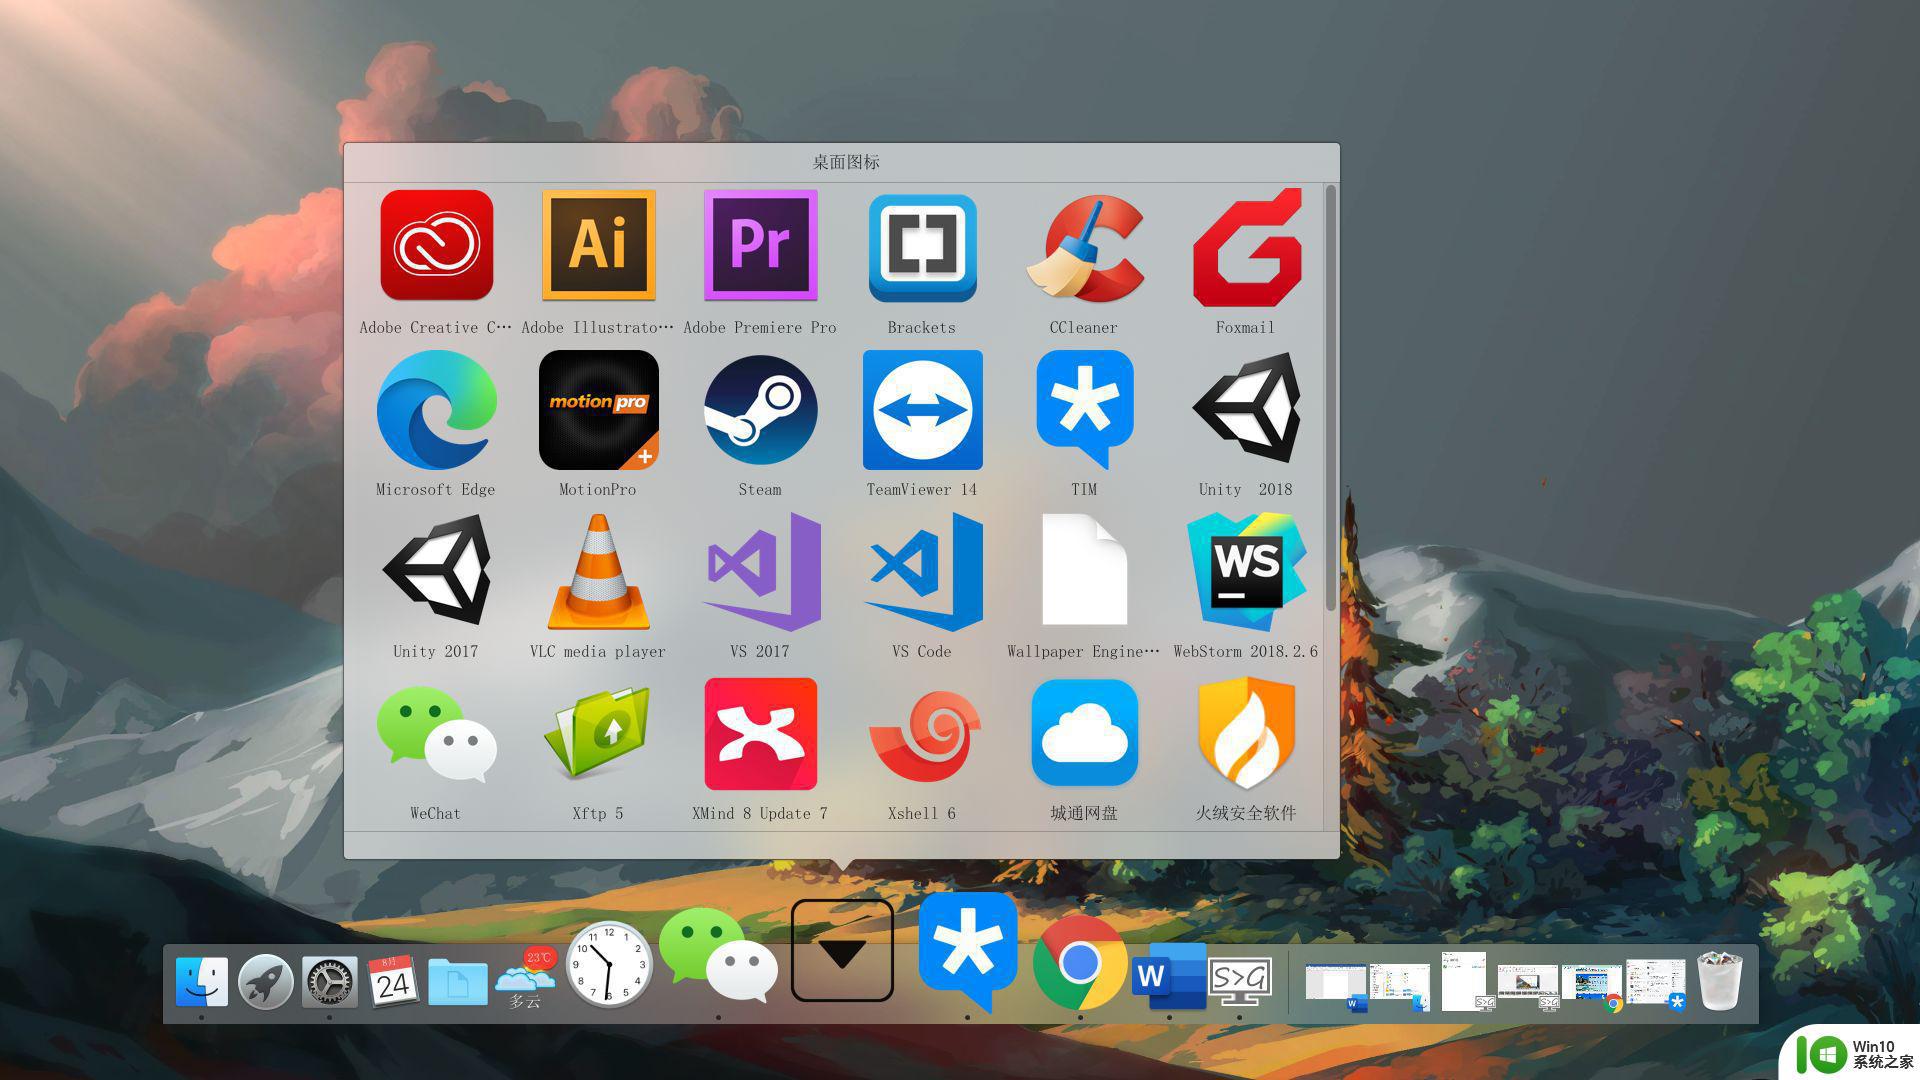
Task: Open XMind 8 Update 7
Action: [760, 734]
